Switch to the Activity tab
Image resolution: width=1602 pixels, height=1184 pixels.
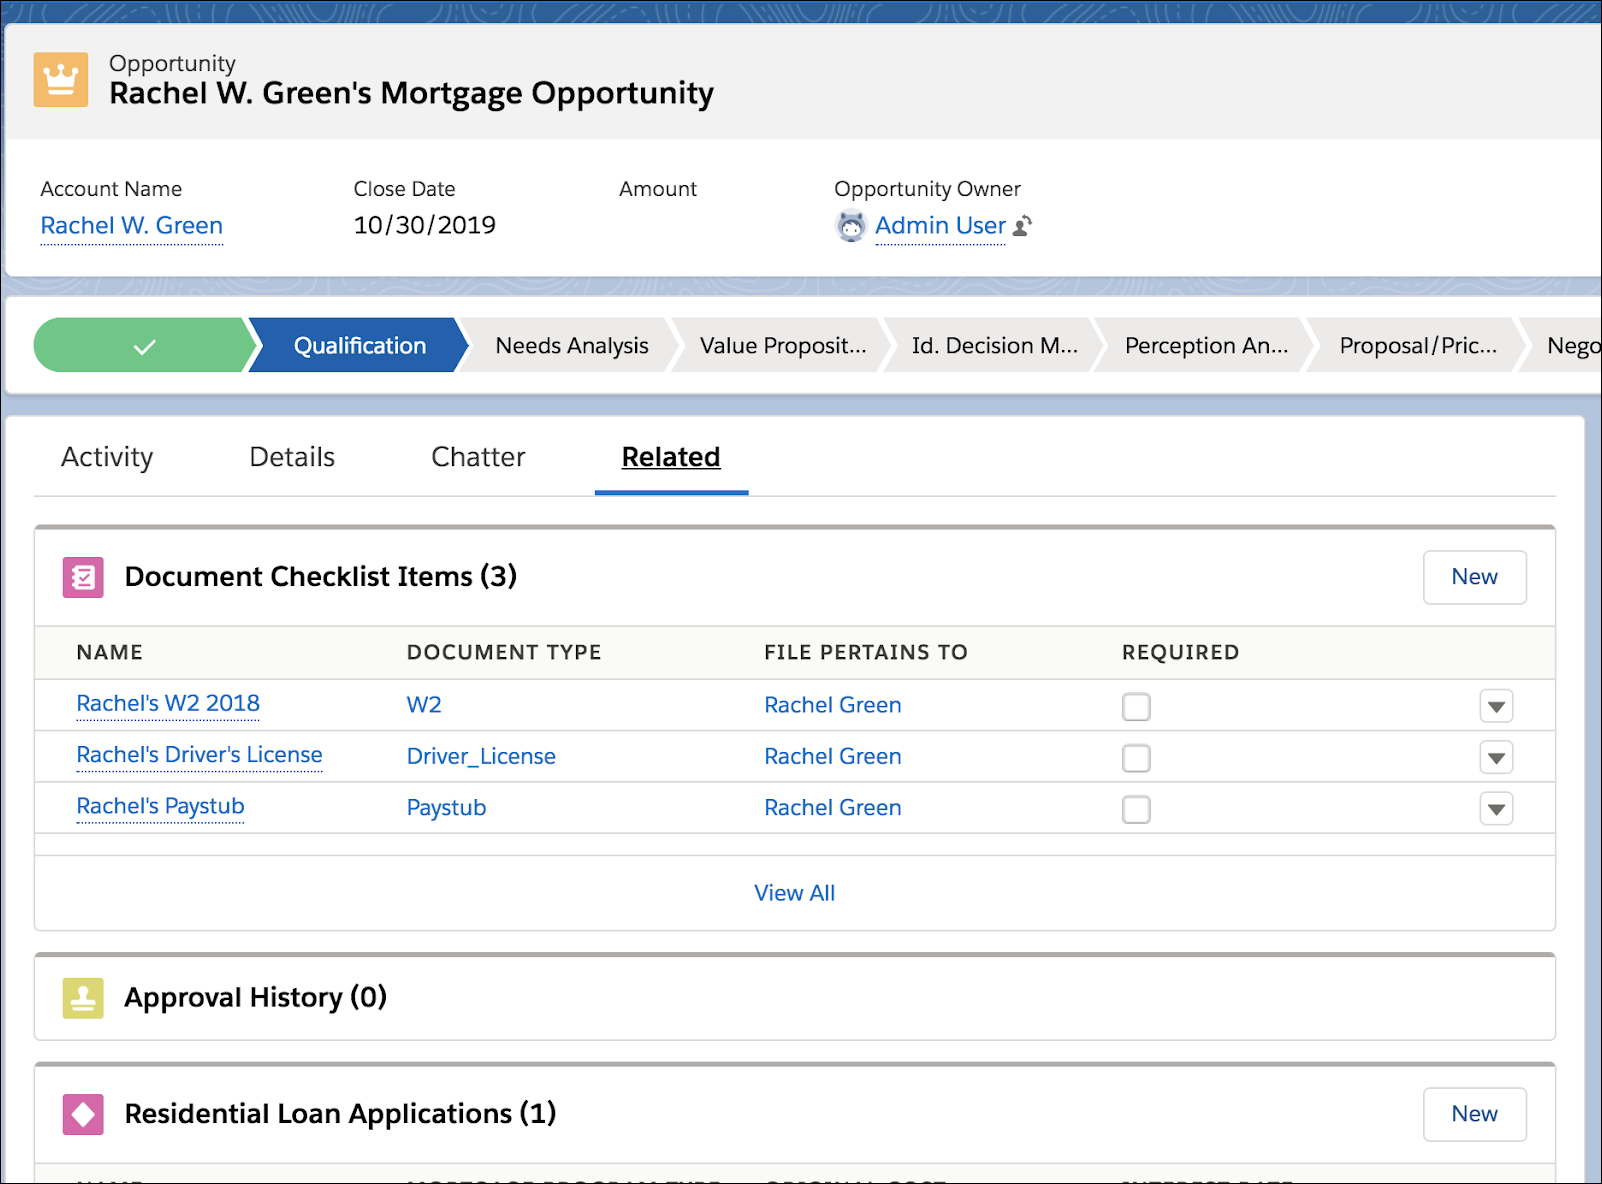[x=107, y=457]
